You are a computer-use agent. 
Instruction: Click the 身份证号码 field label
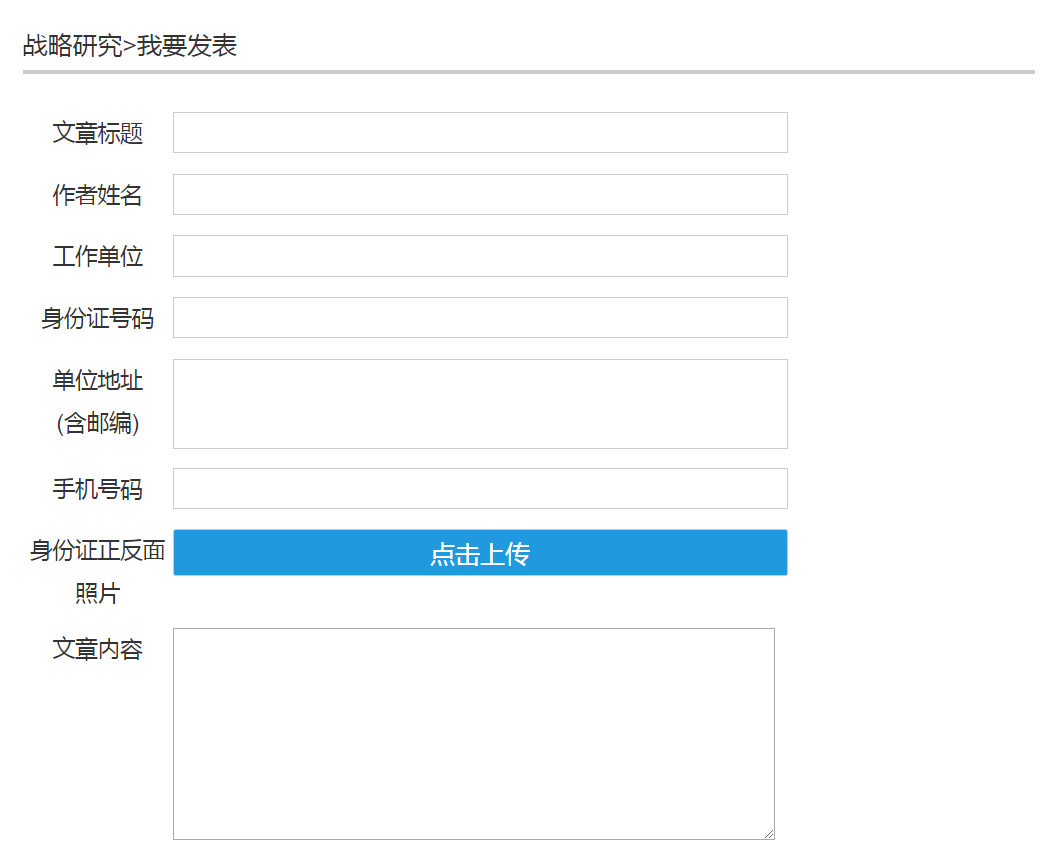[99, 317]
